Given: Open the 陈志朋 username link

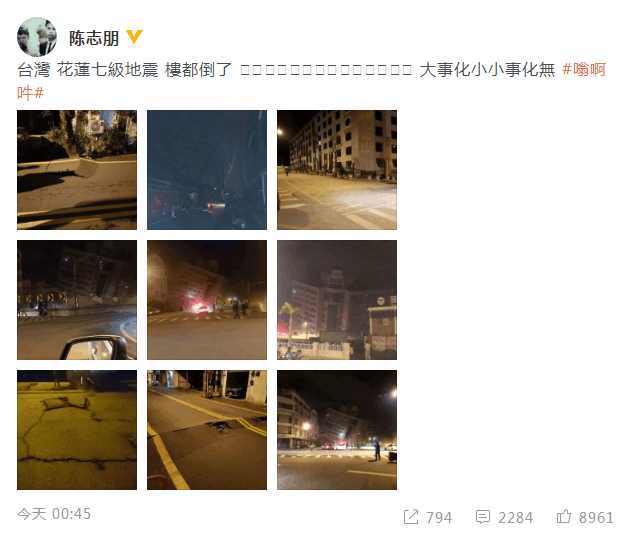Looking at the screenshot, I should tap(94, 38).
